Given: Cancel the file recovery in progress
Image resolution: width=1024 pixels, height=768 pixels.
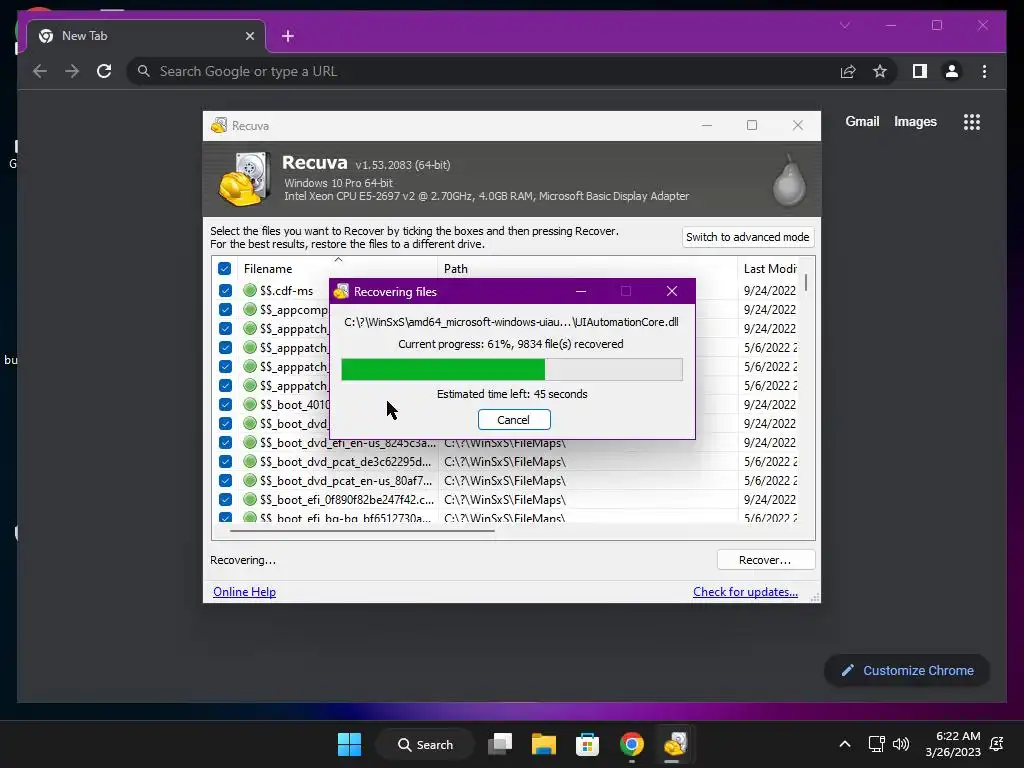Looking at the screenshot, I should [x=514, y=420].
